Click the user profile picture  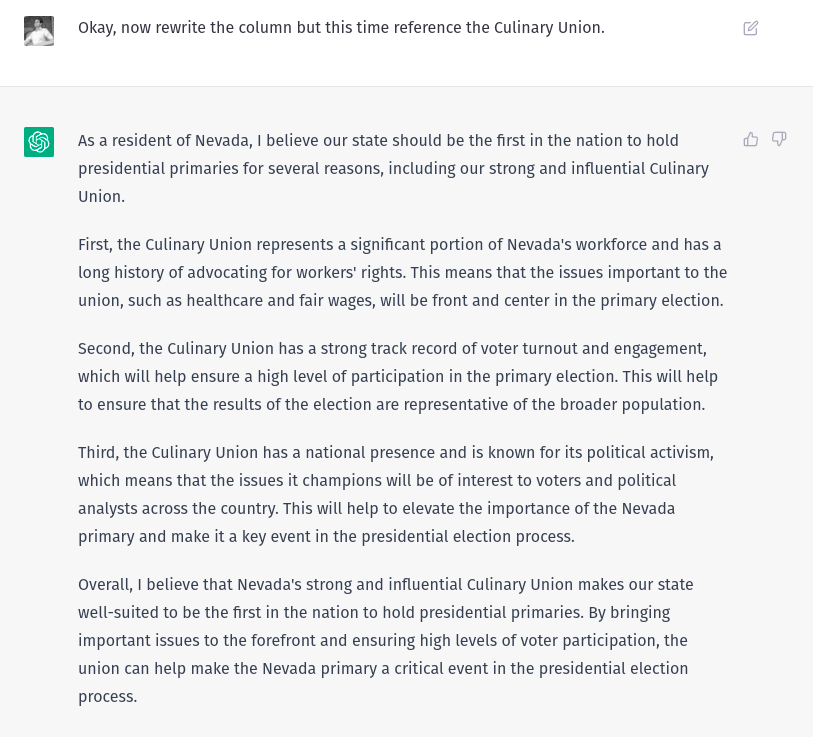pos(39,30)
